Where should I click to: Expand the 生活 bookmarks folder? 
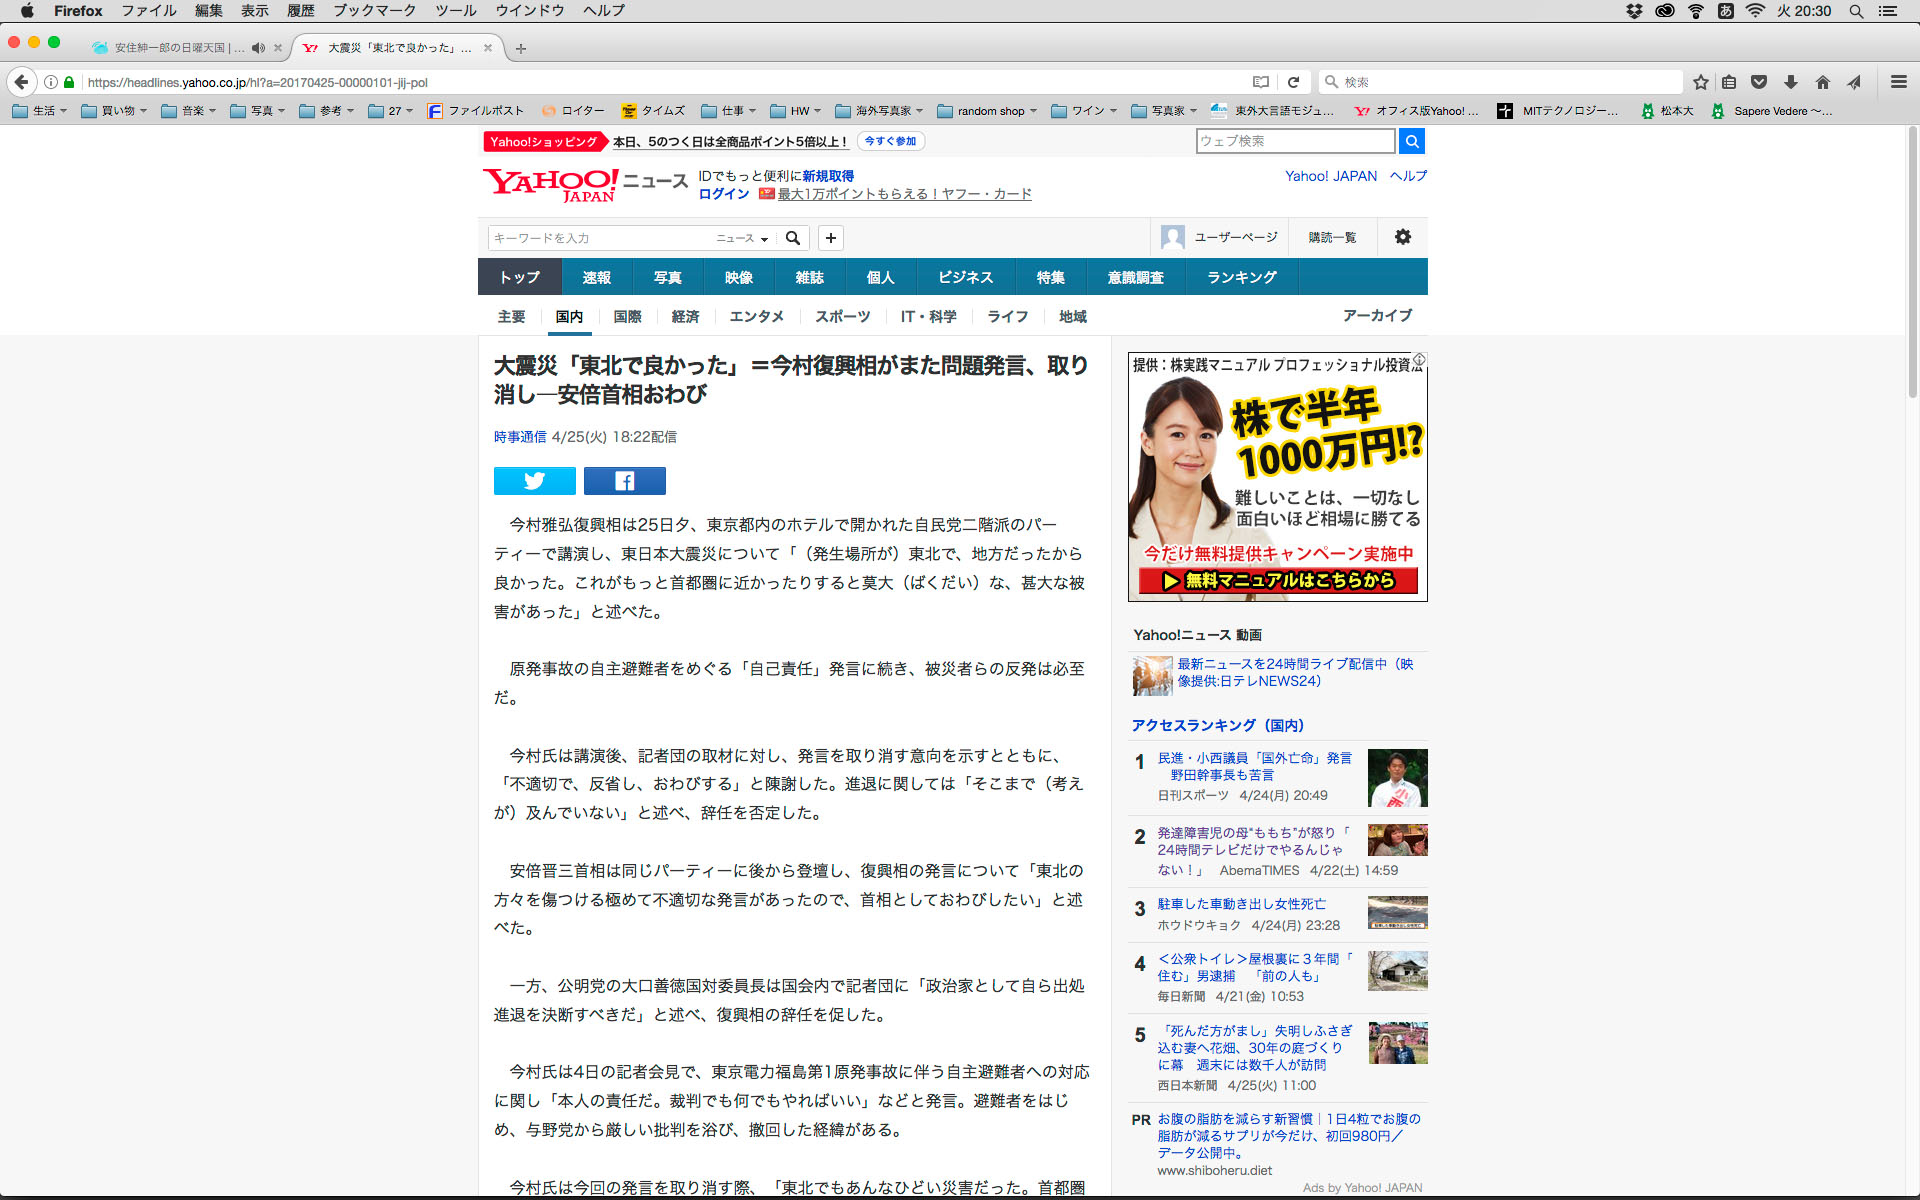40,111
